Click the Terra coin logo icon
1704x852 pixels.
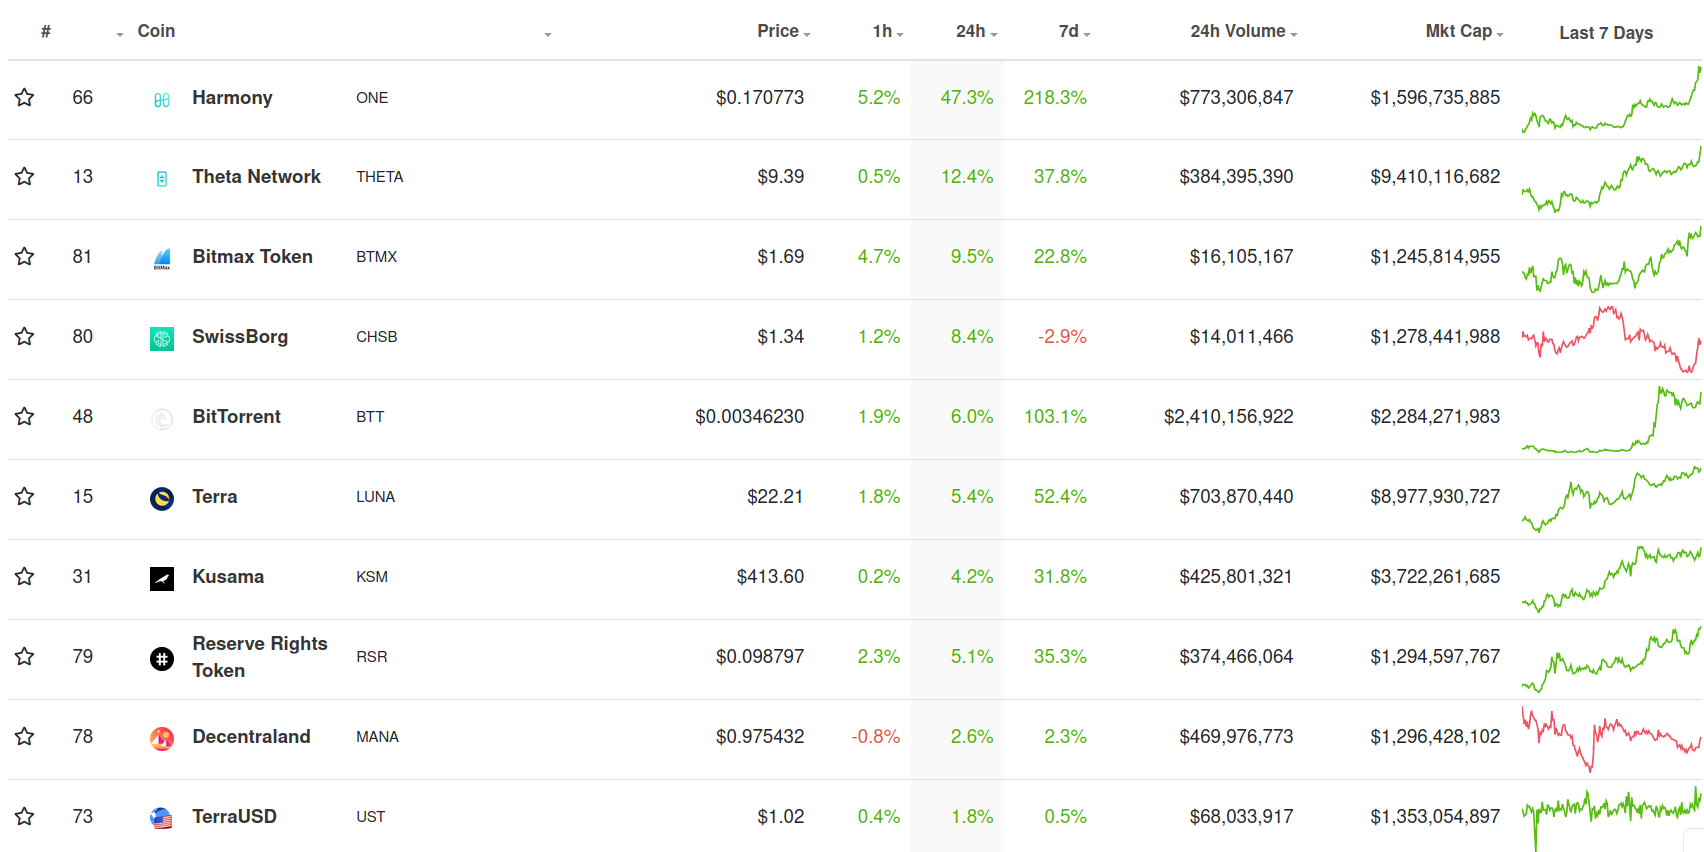[x=162, y=498]
